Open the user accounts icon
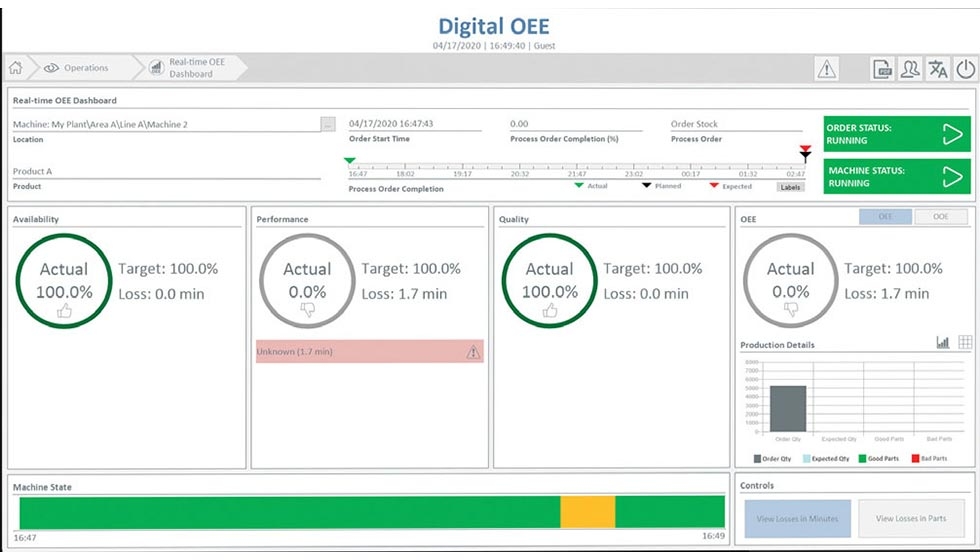Image resolution: width=980 pixels, height=560 pixels. 910,68
